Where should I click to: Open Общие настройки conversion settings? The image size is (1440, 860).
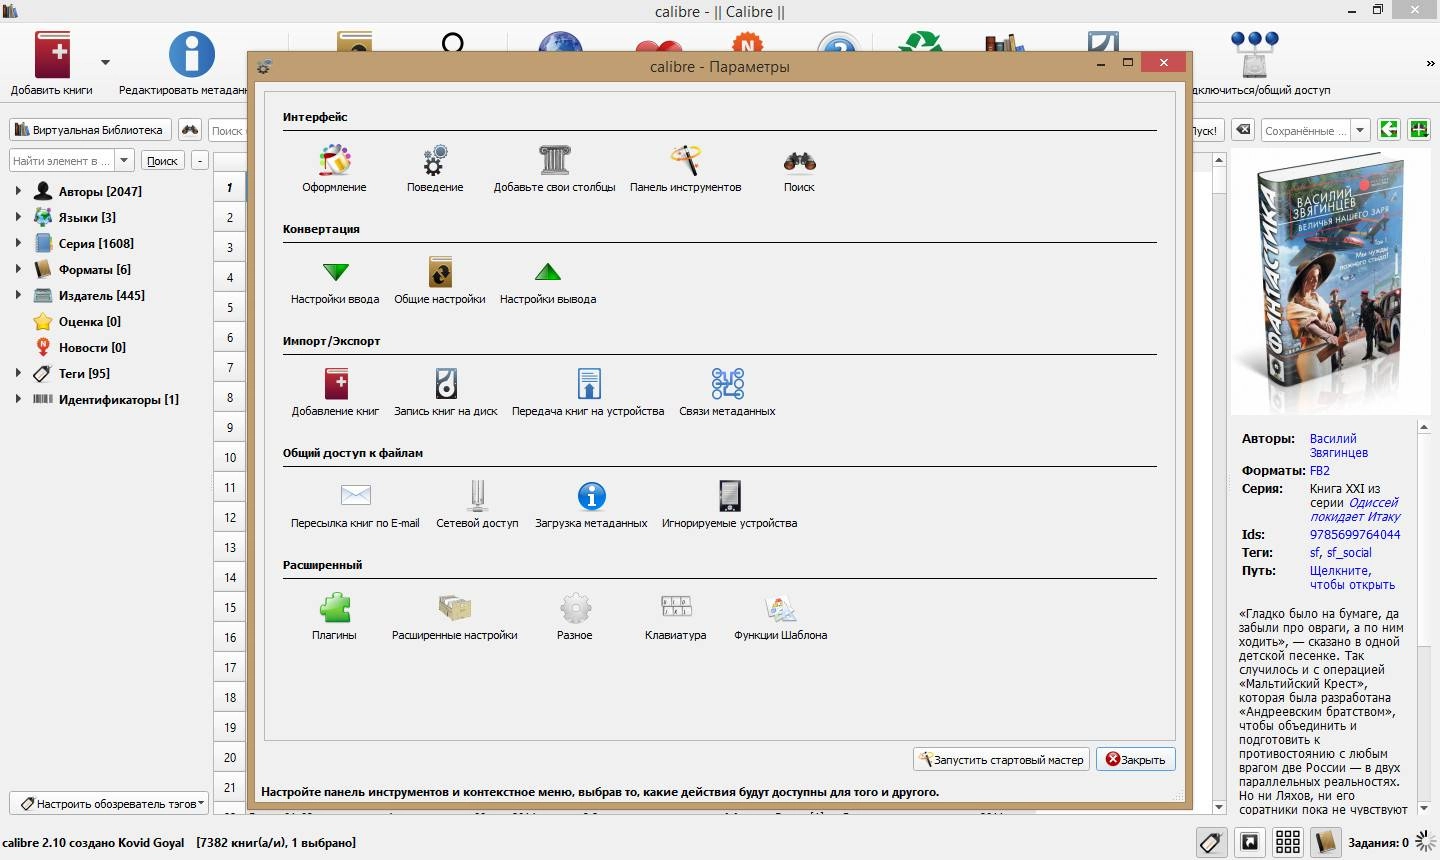pos(440,281)
